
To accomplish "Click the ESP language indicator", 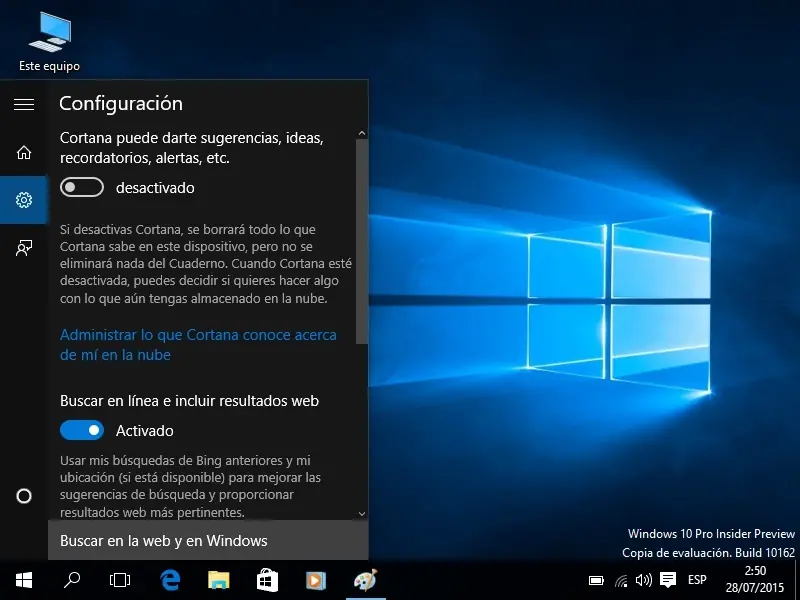I will click(x=697, y=580).
